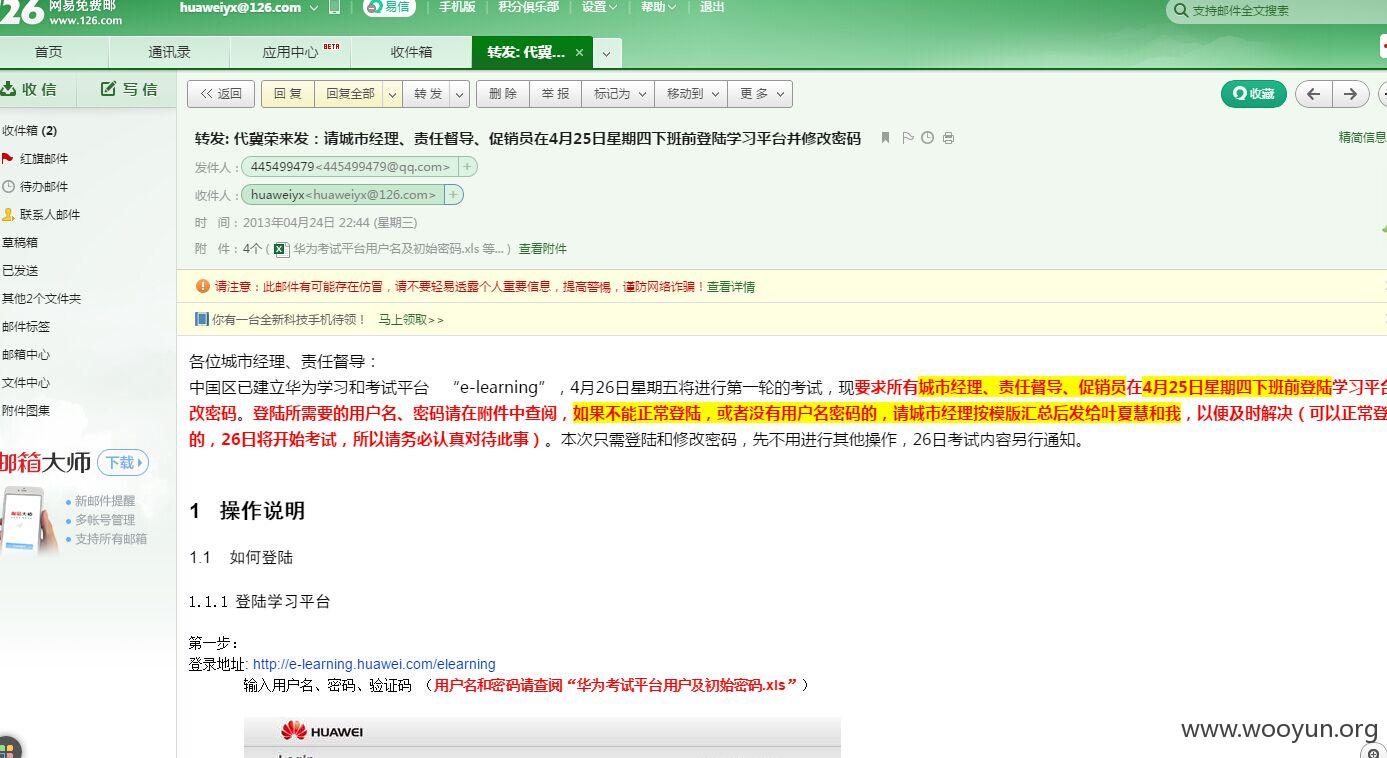Click the mobile phone icon beside account name
This screenshot has width=1387, height=758.
(334, 7)
